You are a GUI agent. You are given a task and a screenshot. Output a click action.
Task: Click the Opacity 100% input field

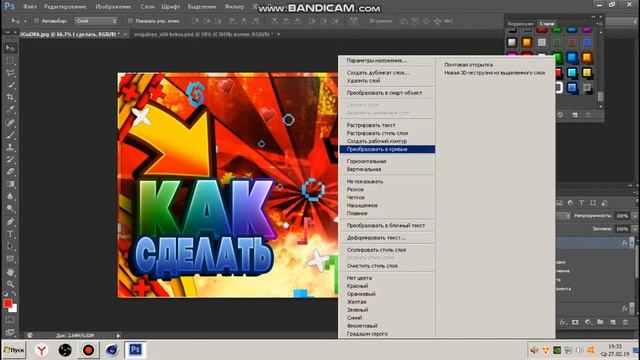(x=622, y=216)
